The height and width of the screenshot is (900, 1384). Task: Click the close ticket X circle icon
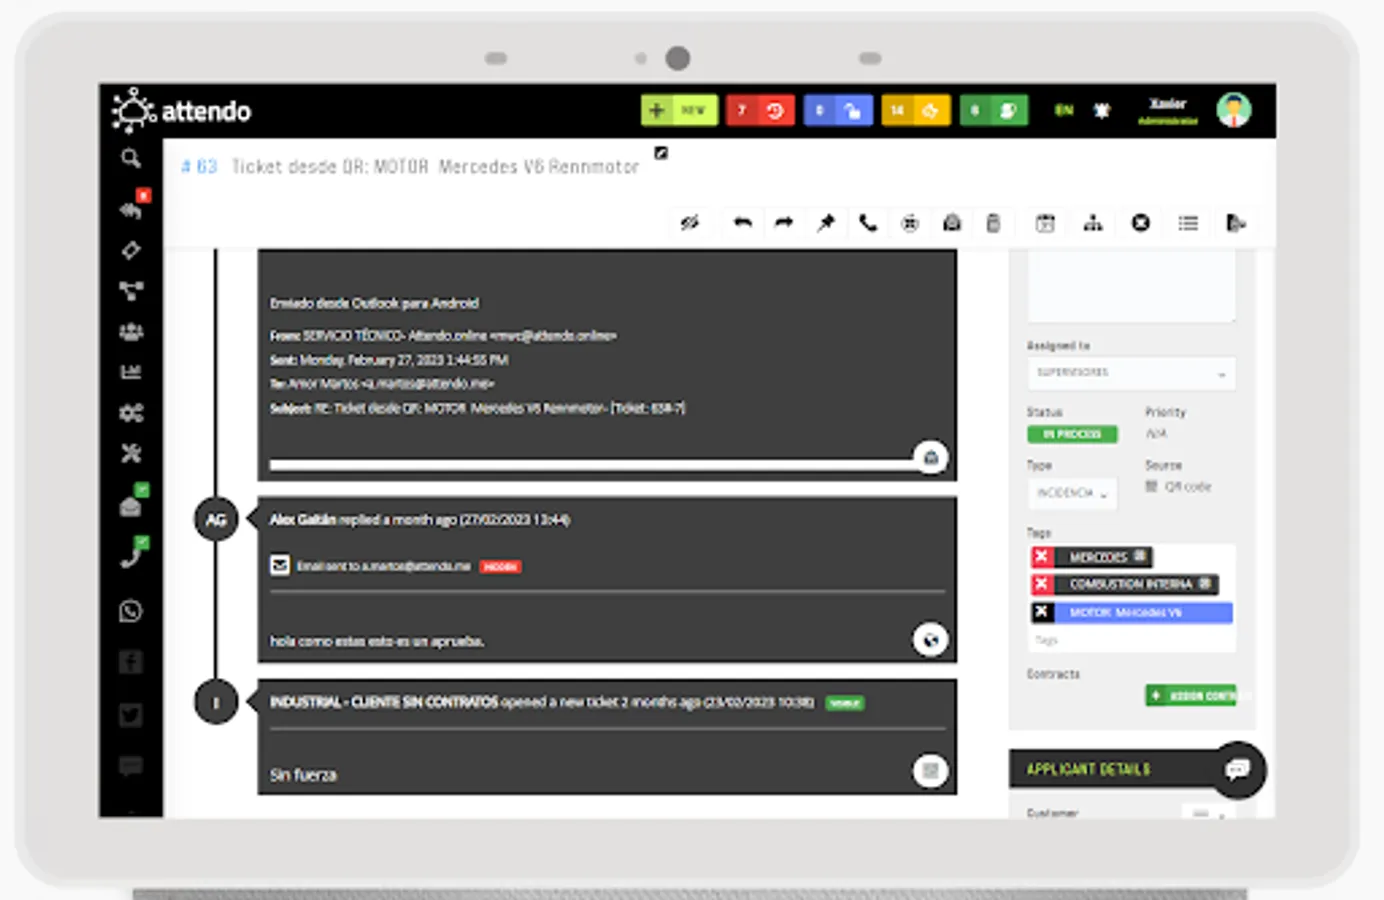click(1141, 223)
